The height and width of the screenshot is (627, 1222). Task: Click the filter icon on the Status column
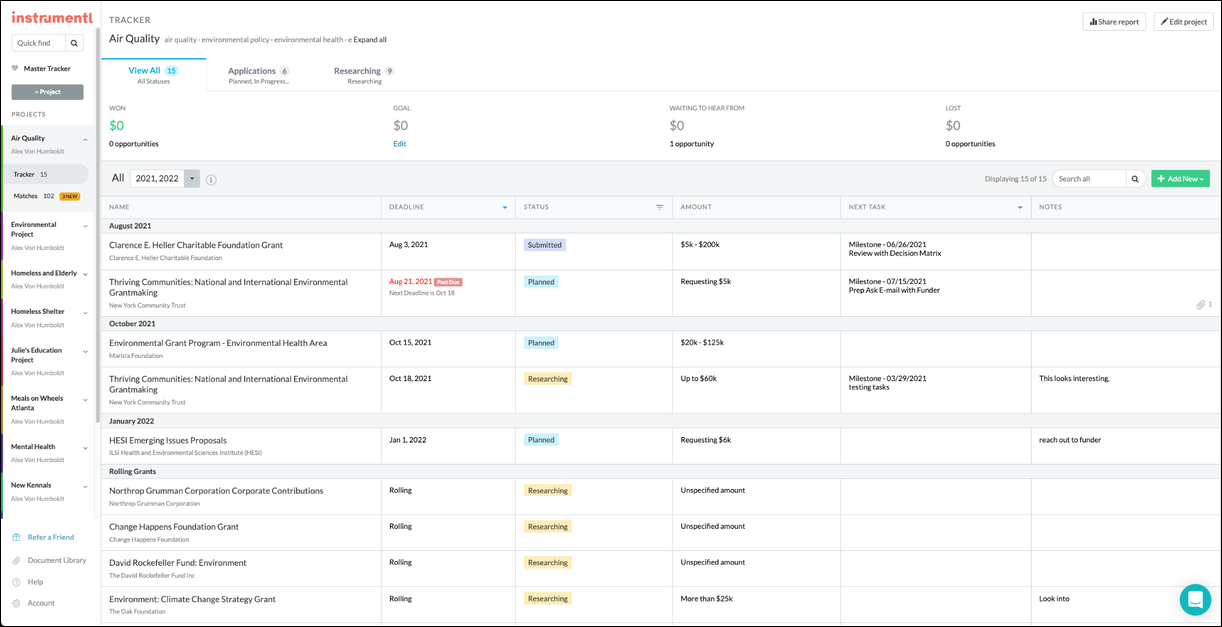pyautogui.click(x=658, y=206)
